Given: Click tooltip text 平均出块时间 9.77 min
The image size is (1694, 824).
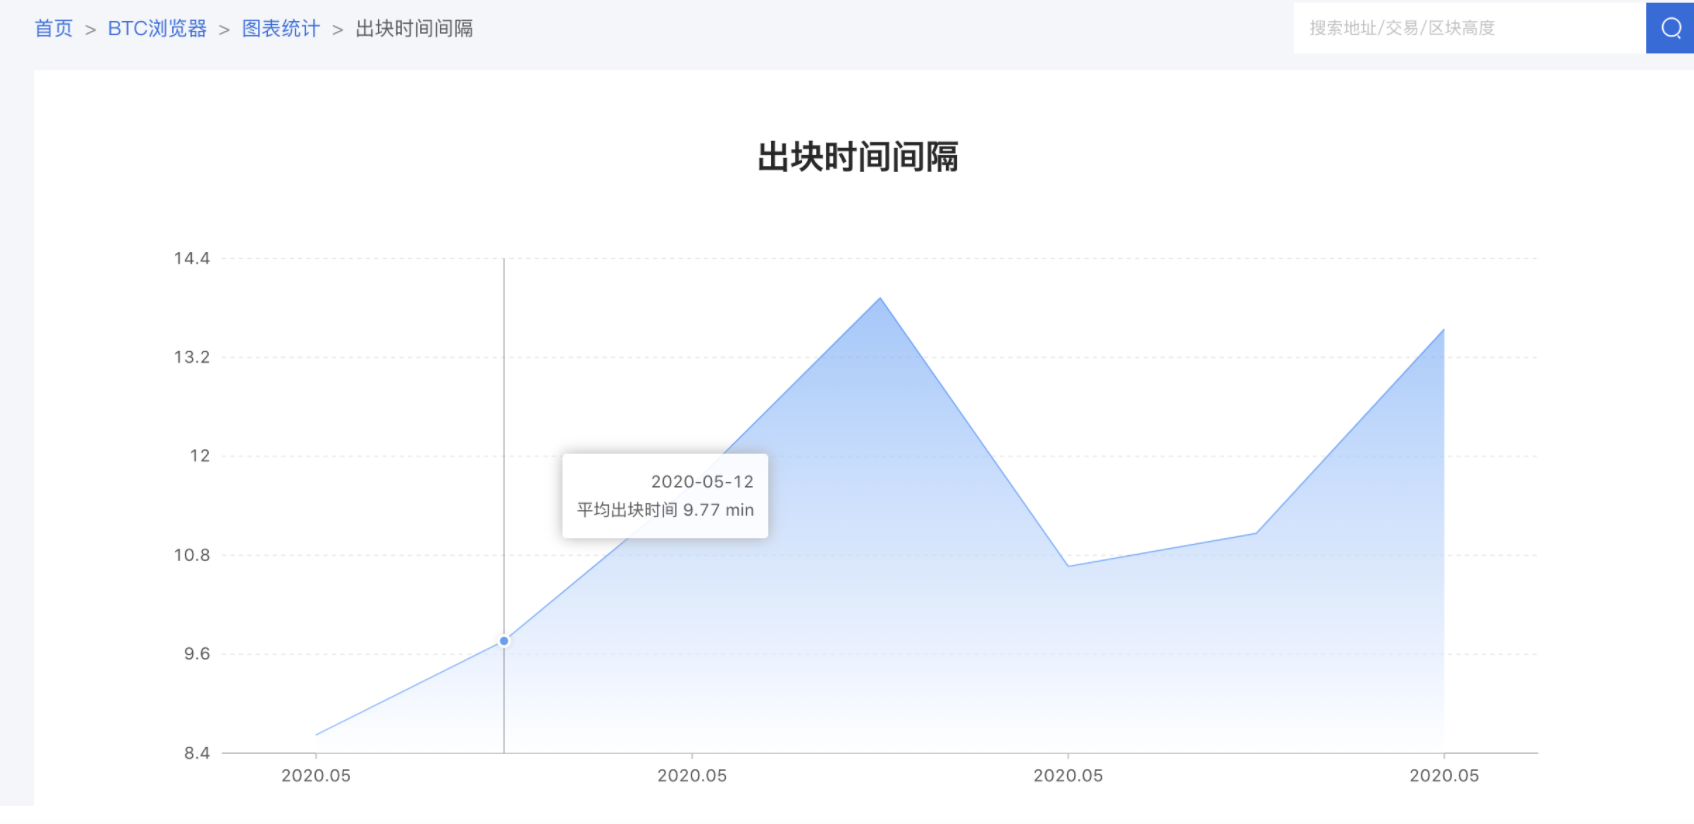Looking at the screenshot, I should coord(665,510).
